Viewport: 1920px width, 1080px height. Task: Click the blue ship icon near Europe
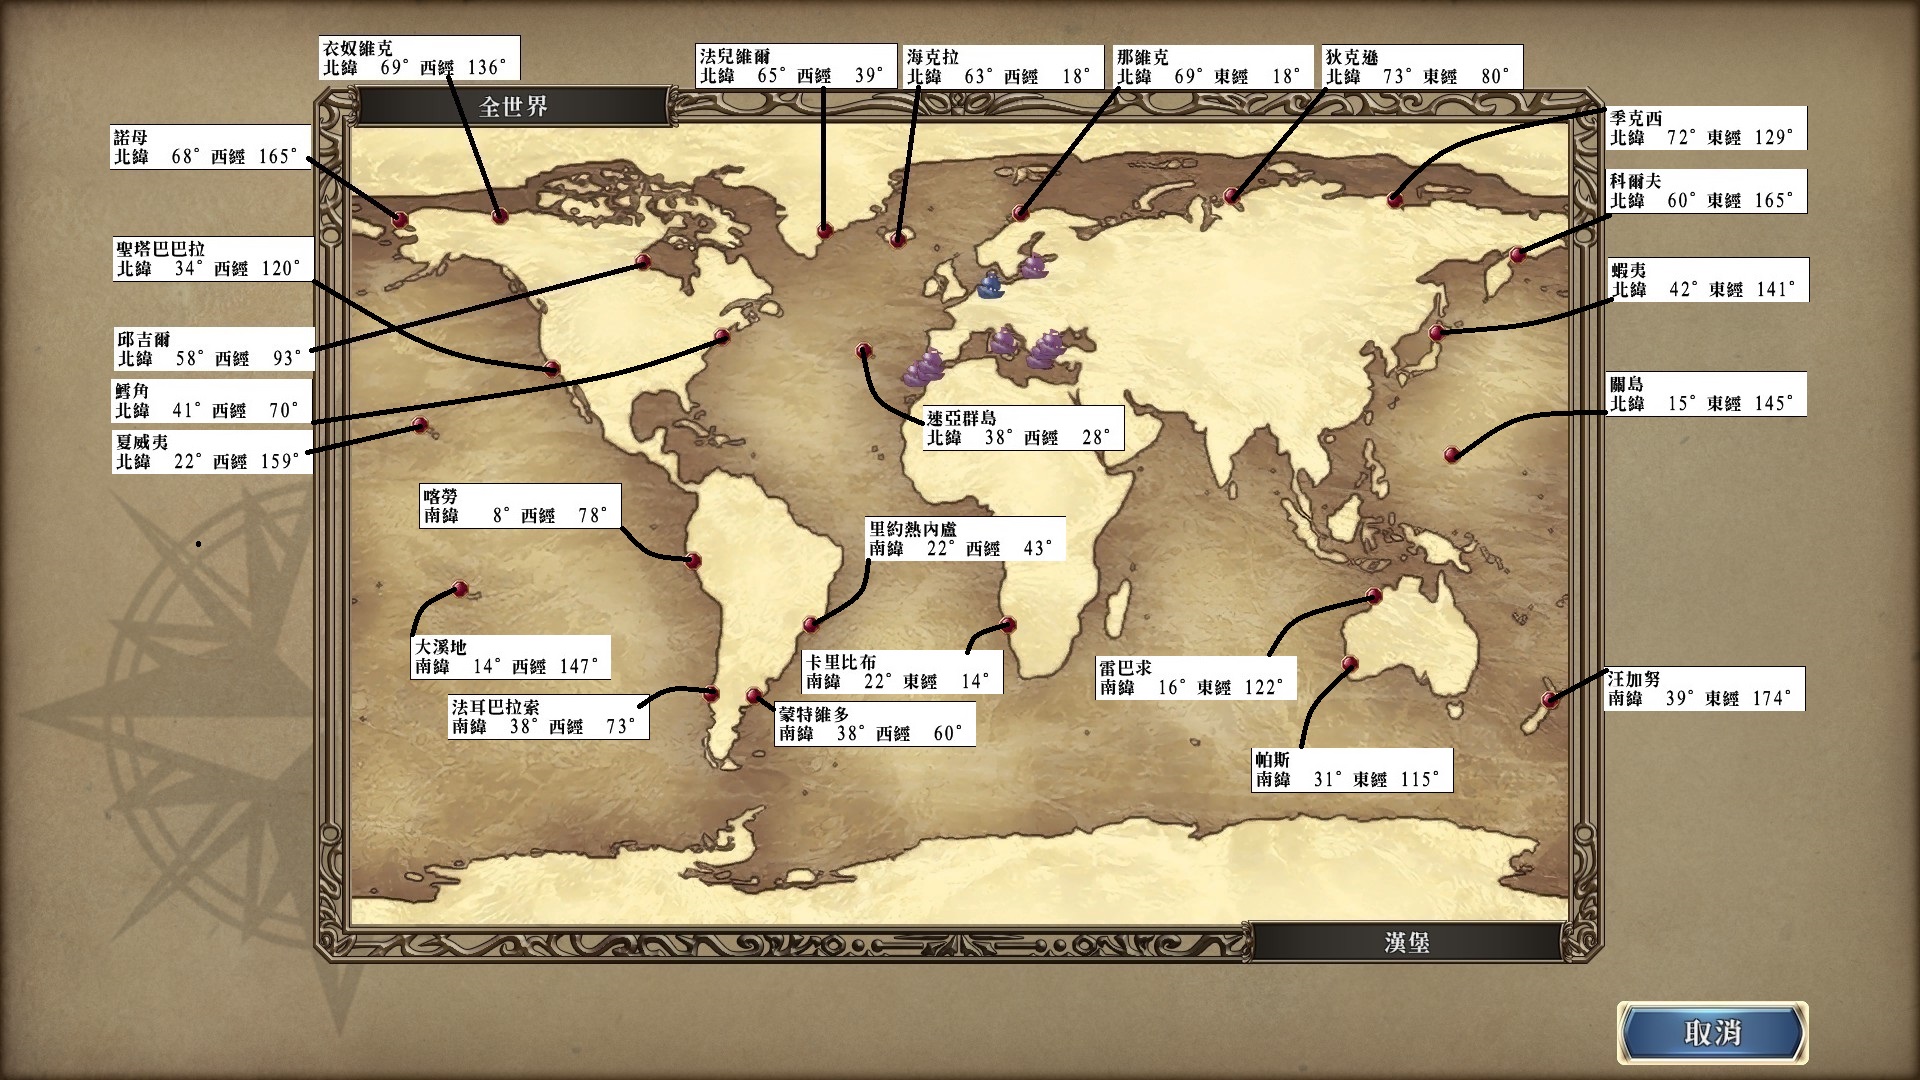pyautogui.click(x=990, y=286)
